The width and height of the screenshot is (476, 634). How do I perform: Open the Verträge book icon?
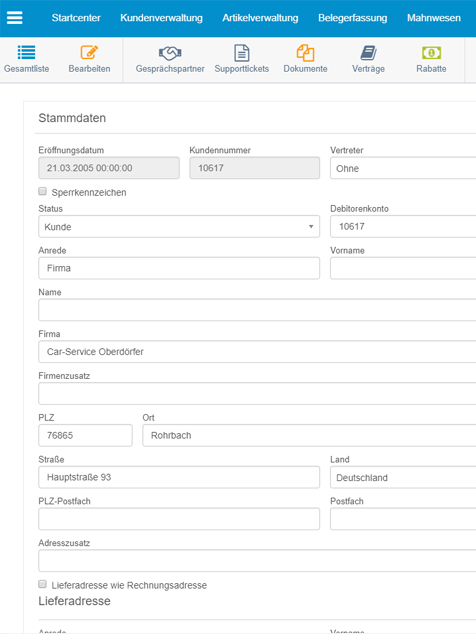368,53
